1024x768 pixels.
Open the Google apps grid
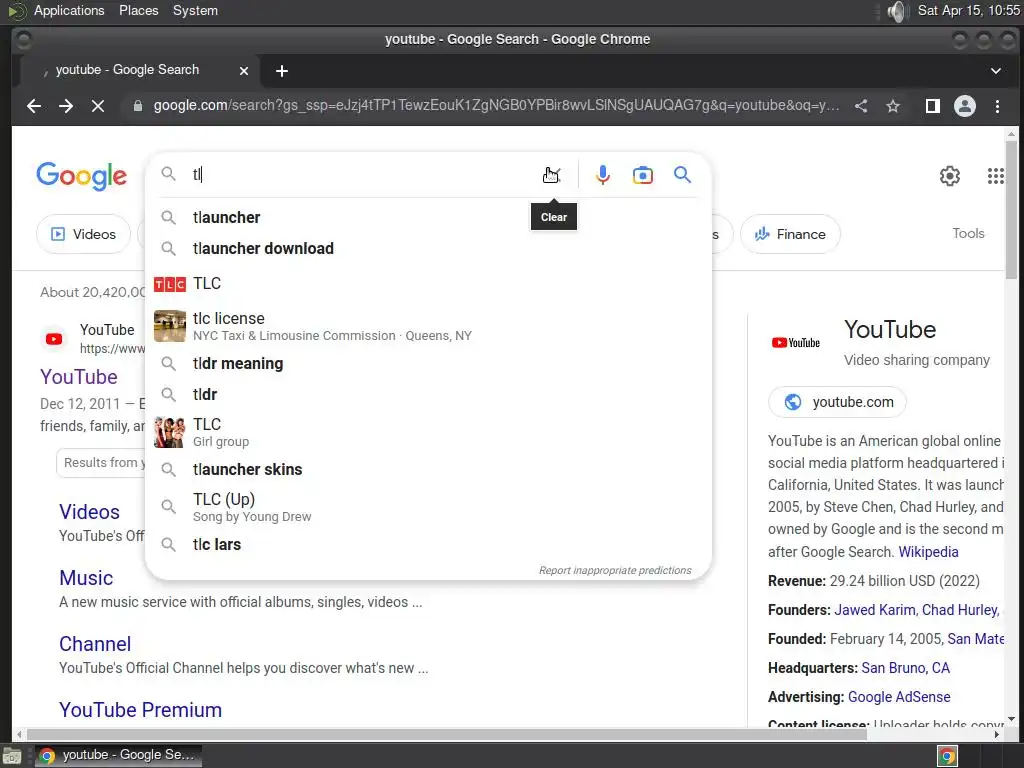coord(995,176)
